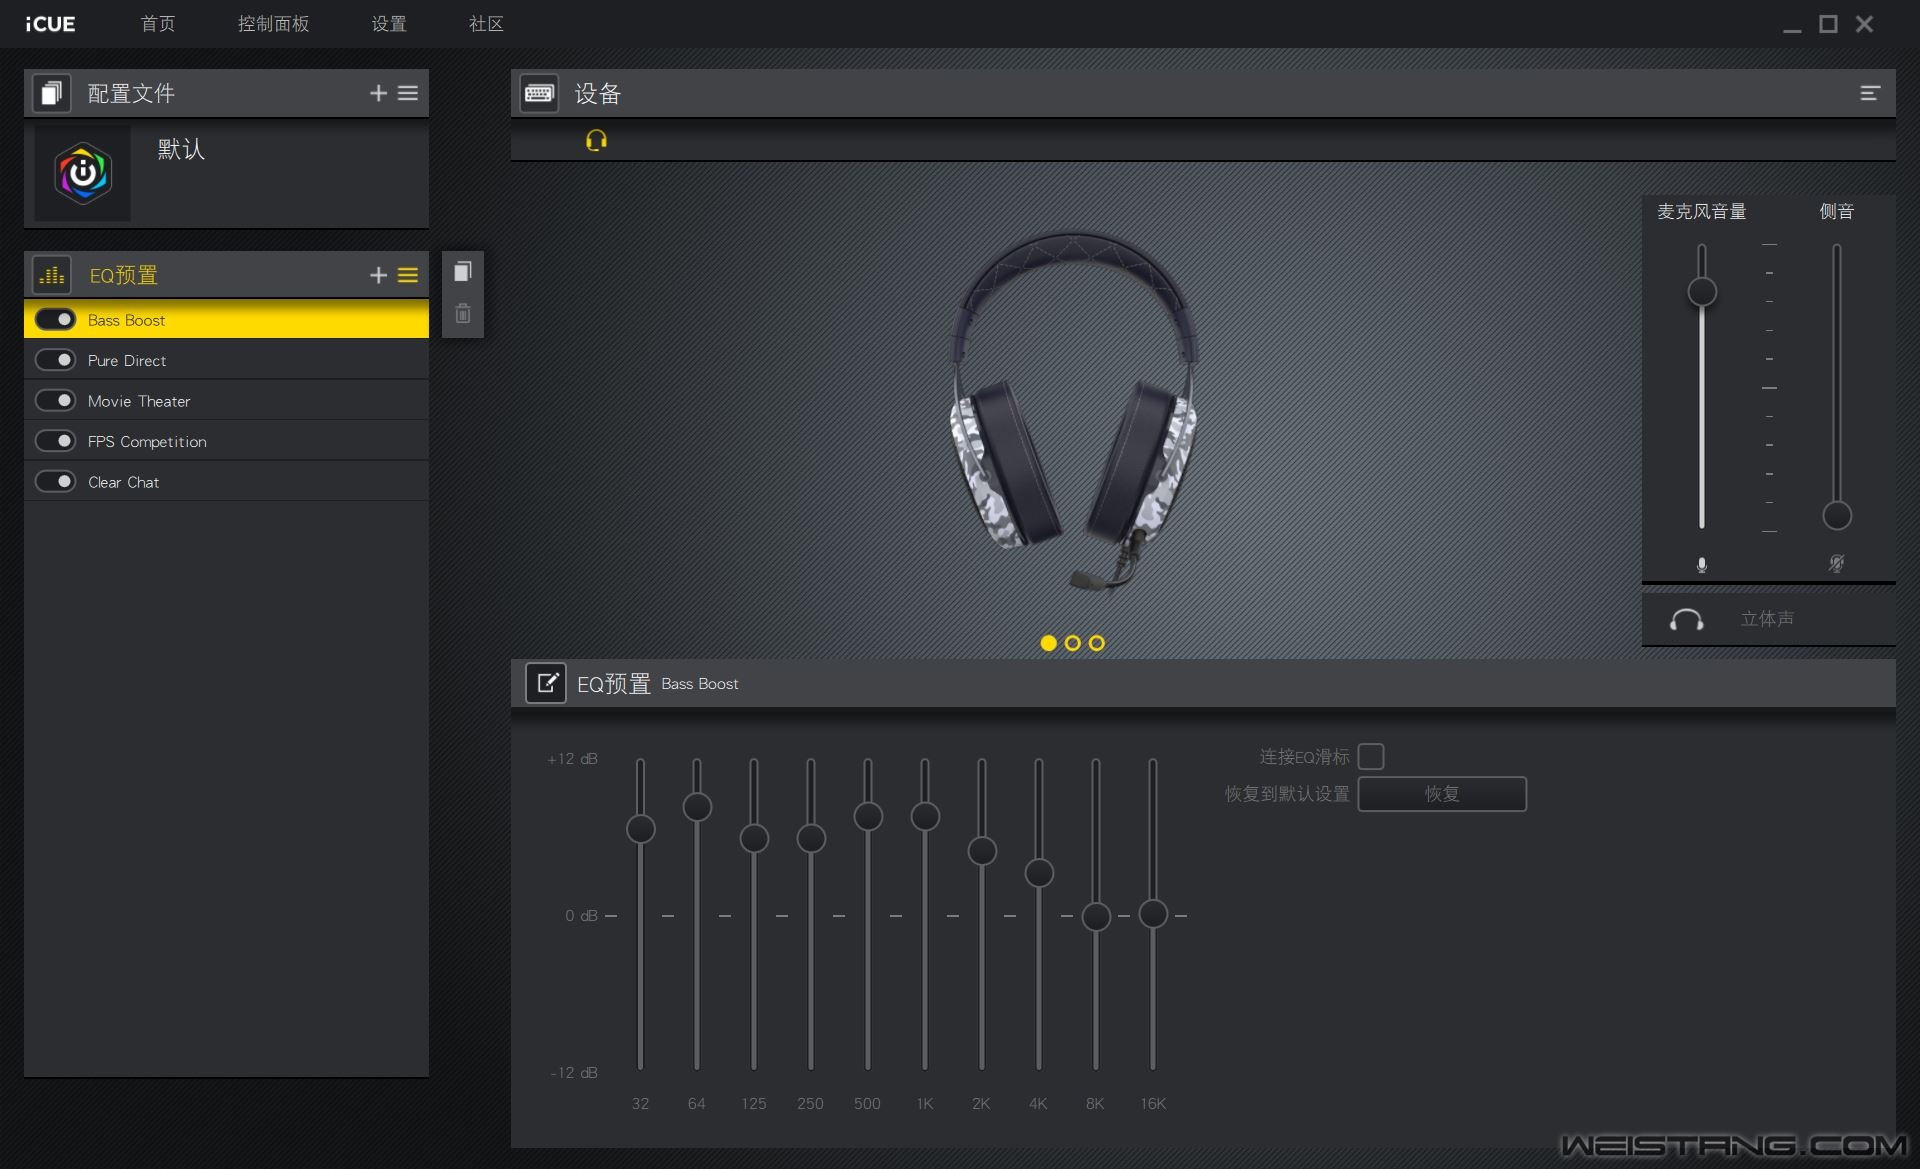Click the microphone icon under mic volume
Viewport: 1920px width, 1169px height.
click(1702, 565)
